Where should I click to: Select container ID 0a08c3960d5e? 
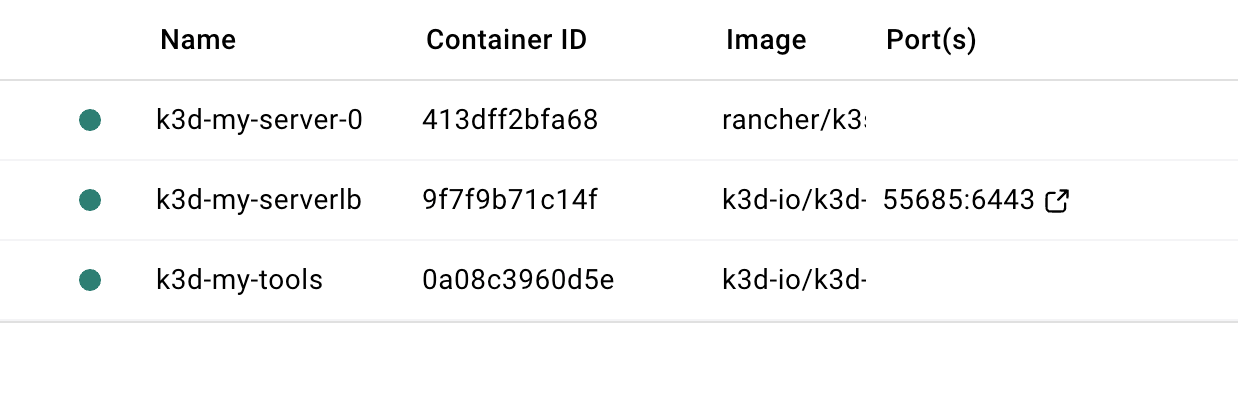coord(518,281)
